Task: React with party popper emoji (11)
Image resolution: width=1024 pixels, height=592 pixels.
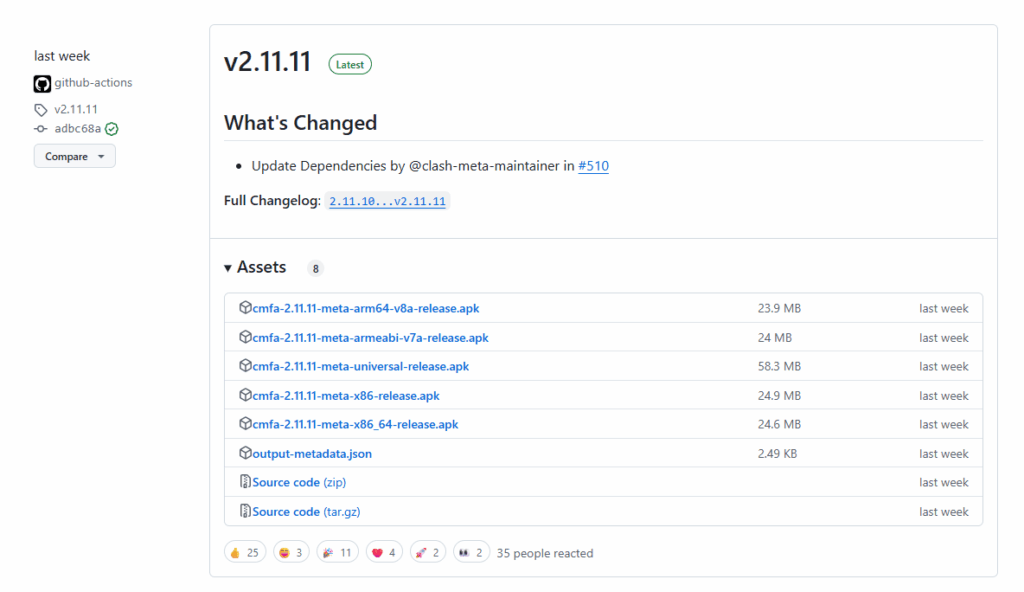Action: (x=338, y=553)
